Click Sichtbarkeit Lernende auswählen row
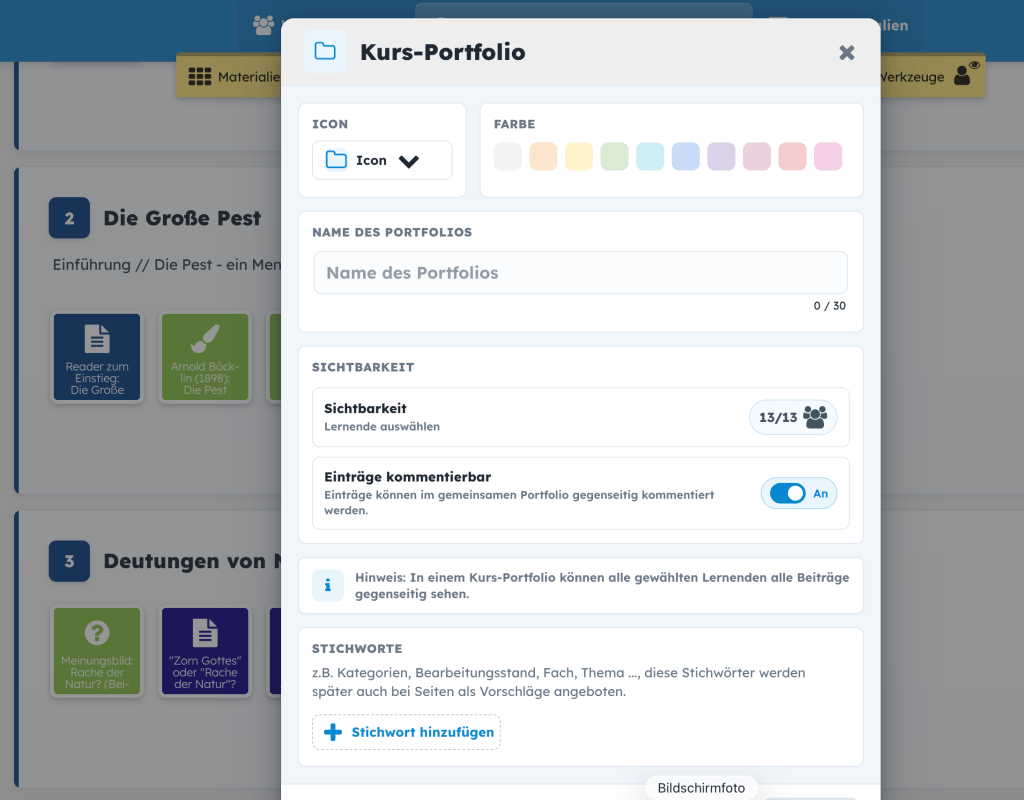The image size is (1024, 800). tap(581, 417)
